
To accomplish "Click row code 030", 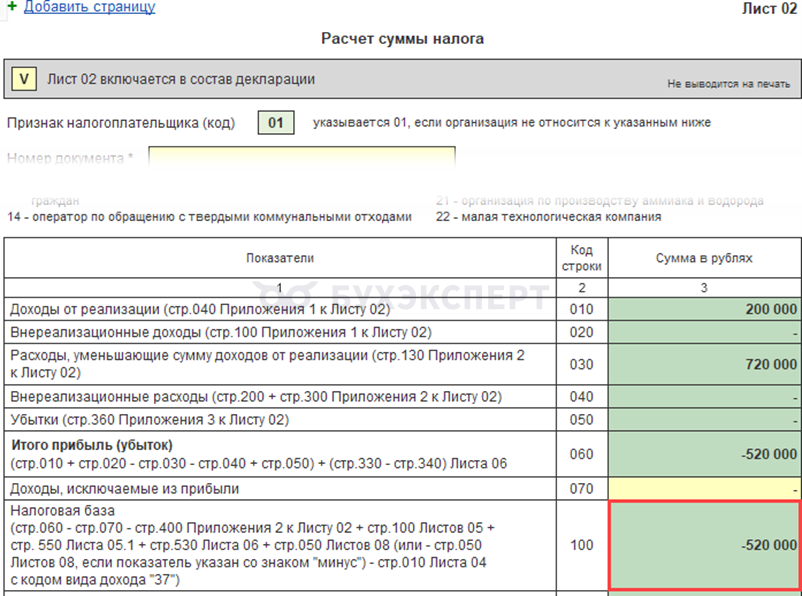I will pyautogui.click(x=582, y=365).
